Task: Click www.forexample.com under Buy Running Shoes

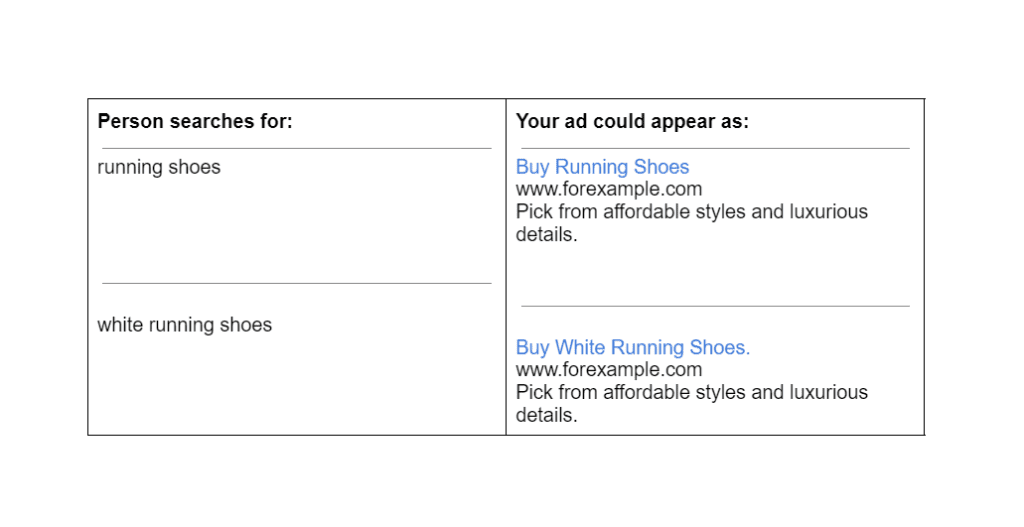Action: pyautogui.click(x=609, y=189)
